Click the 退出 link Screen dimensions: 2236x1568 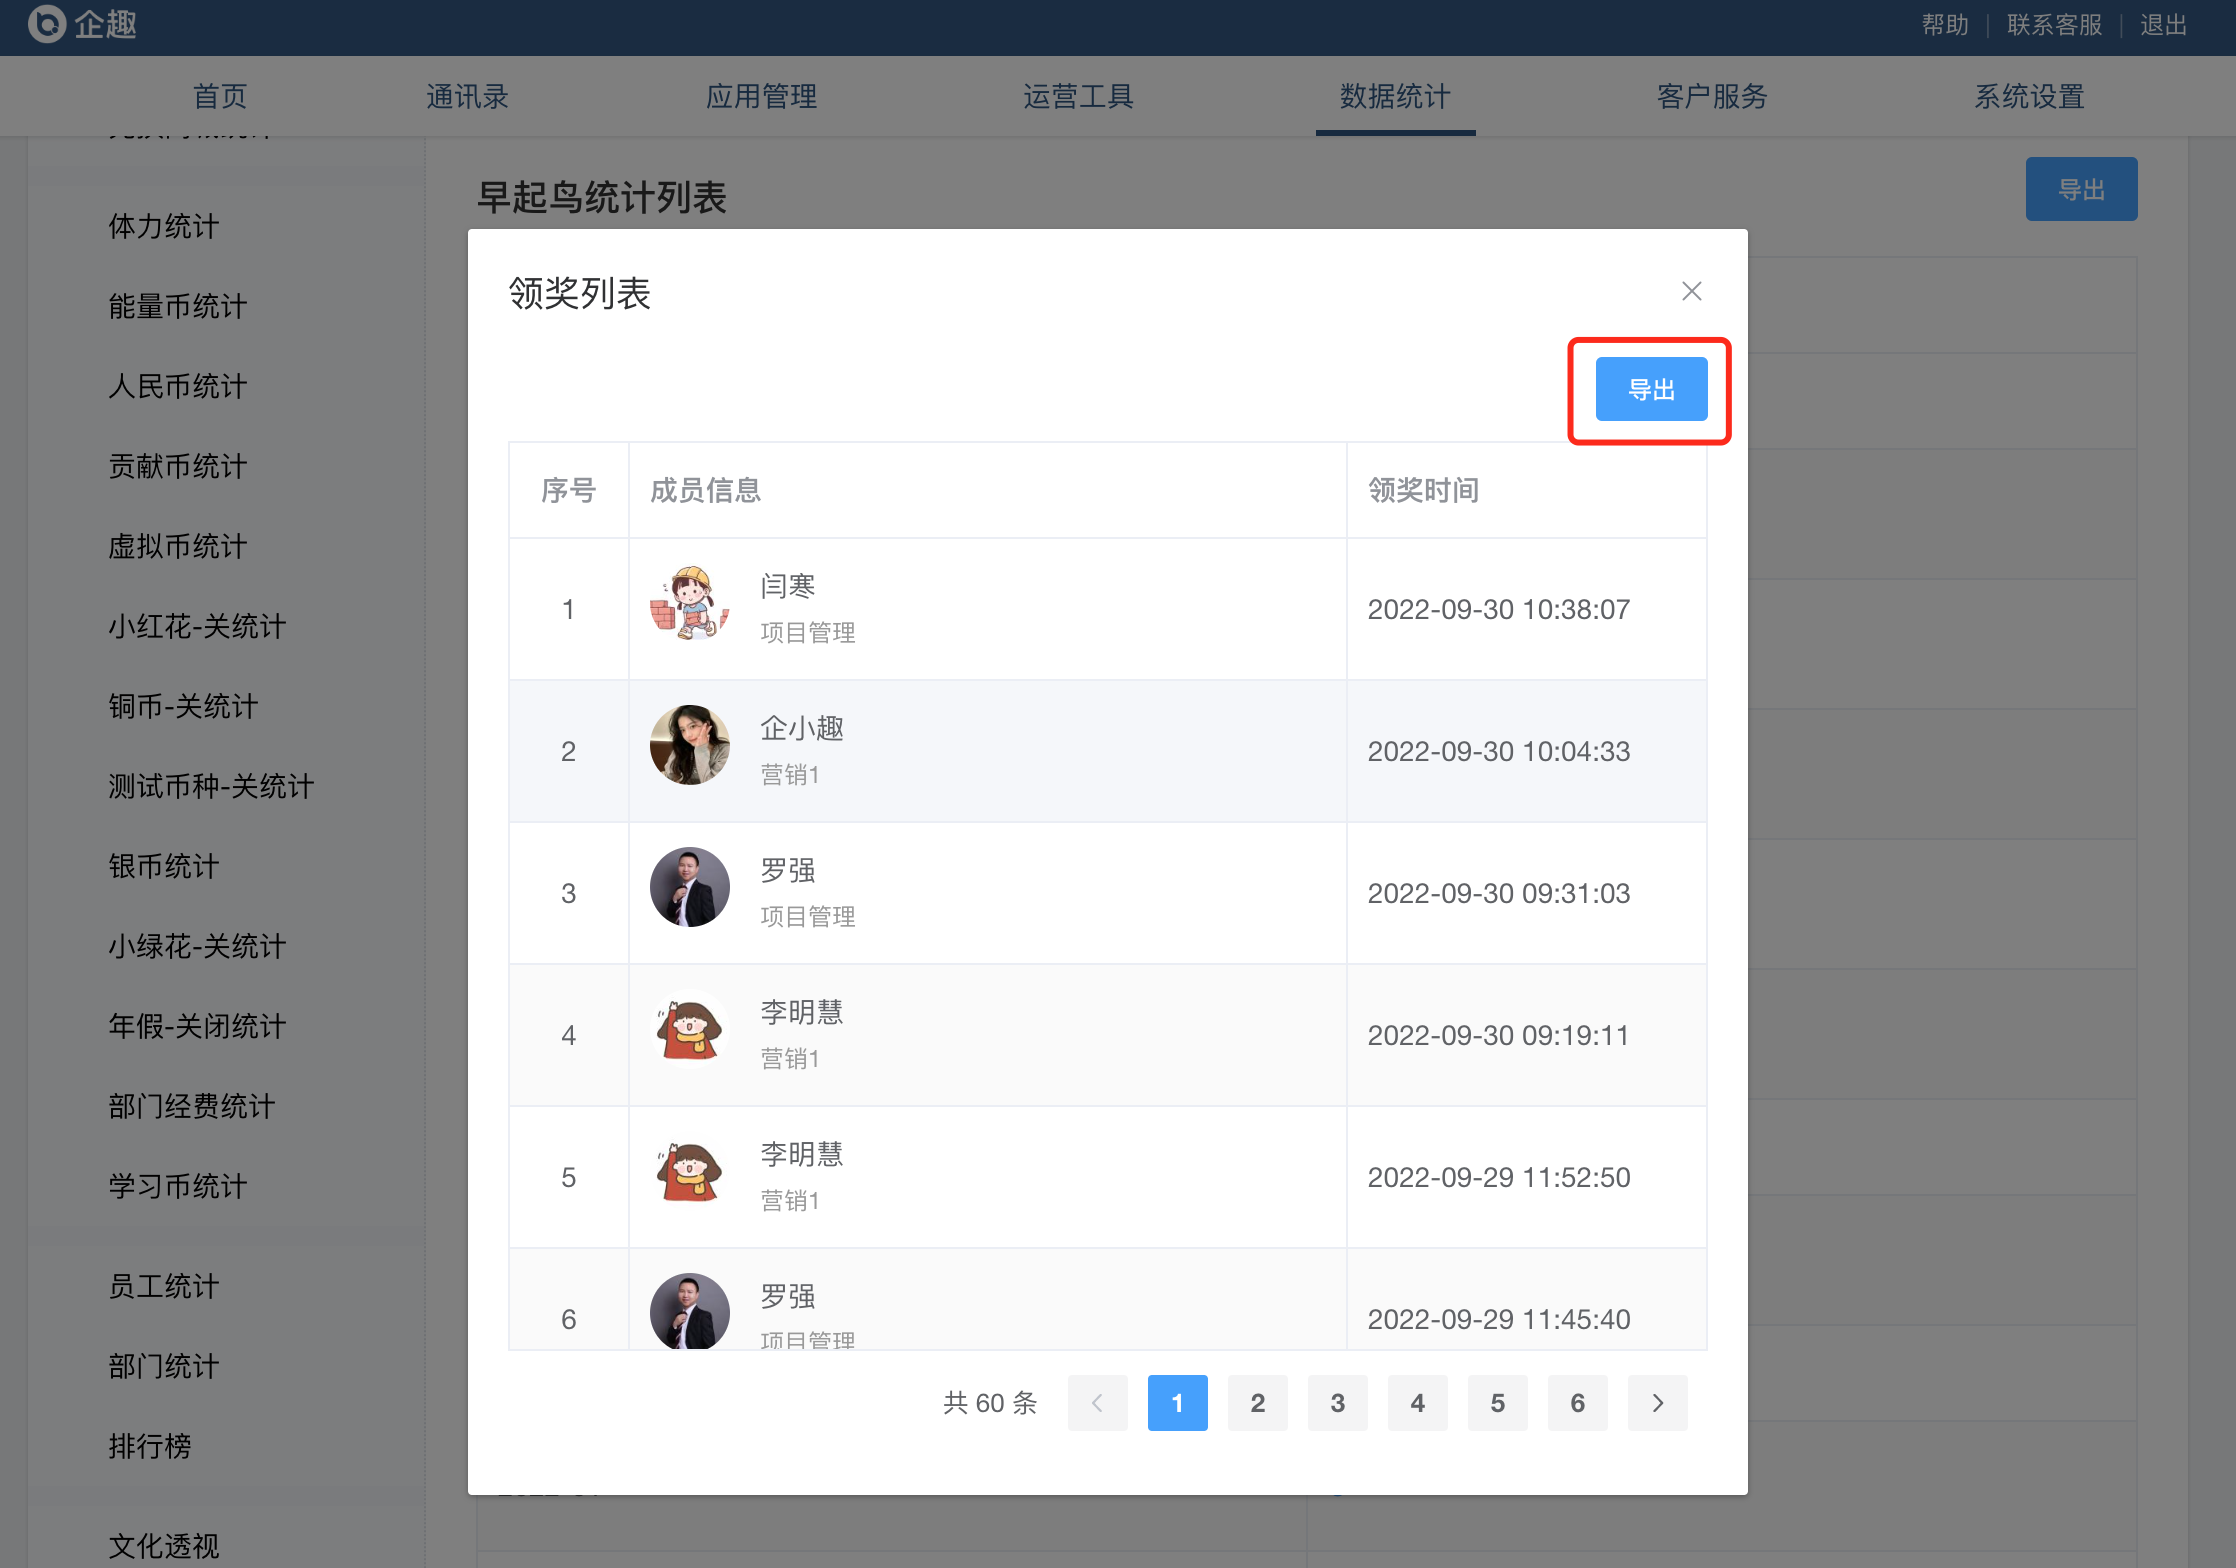(x=2163, y=25)
